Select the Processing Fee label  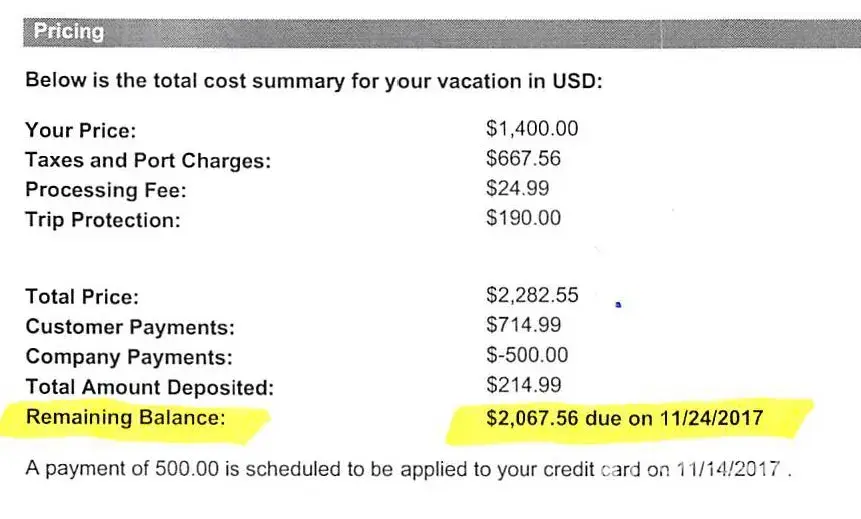(105, 191)
